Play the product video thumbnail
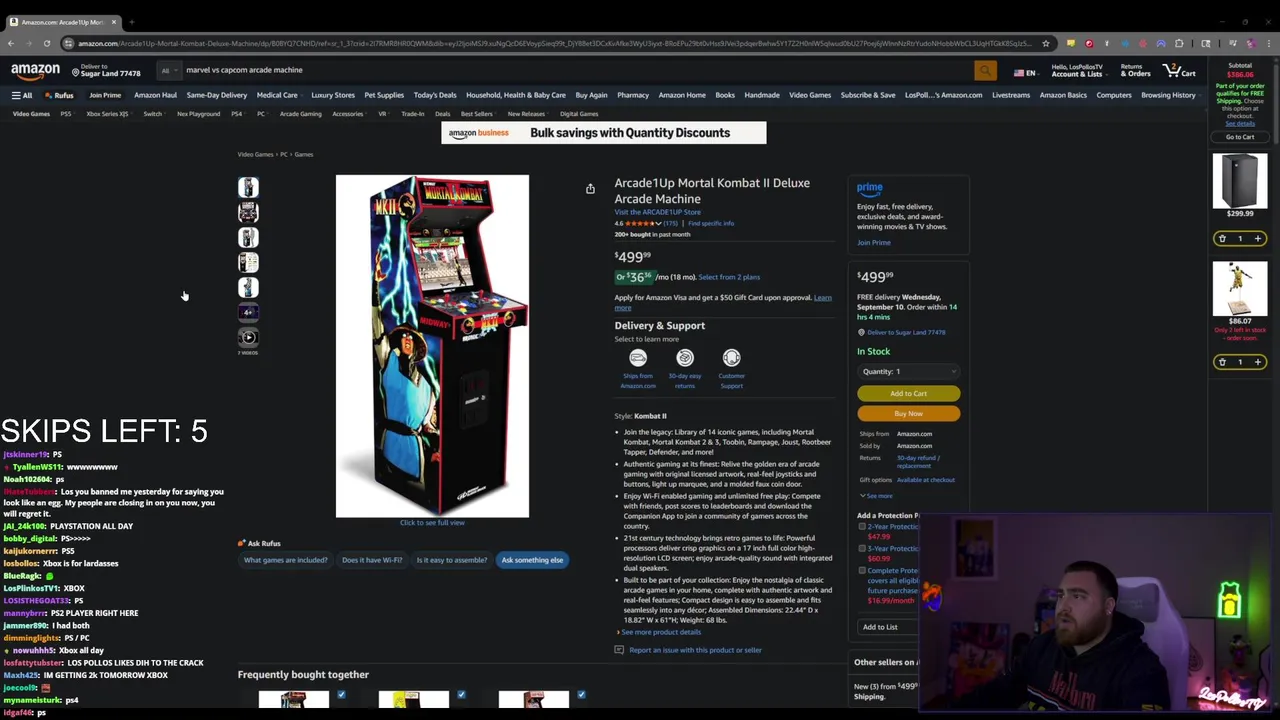Image resolution: width=1280 pixels, height=720 pixels. pyautogui.click(x=248, y=337)
